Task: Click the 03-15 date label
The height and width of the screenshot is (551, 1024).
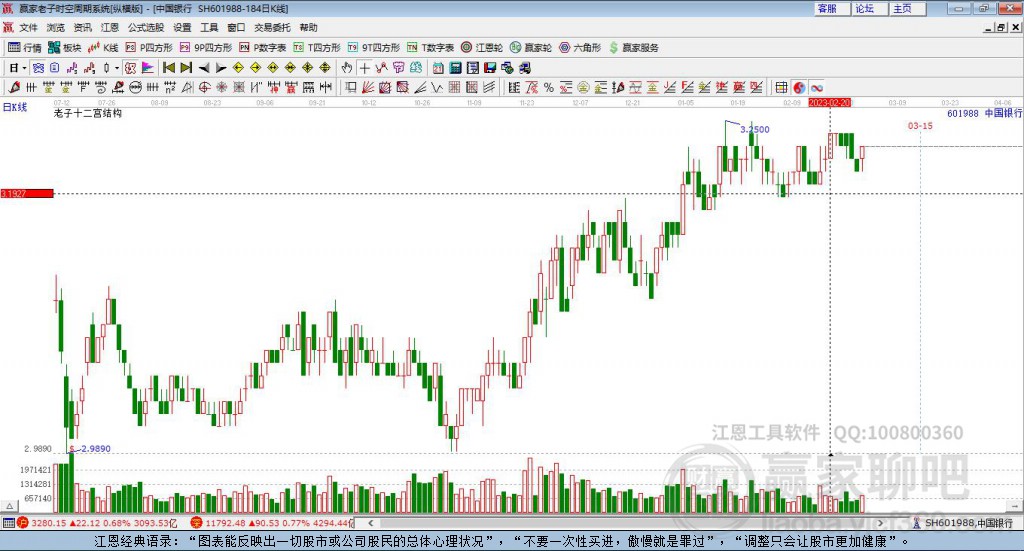Action: pos(920,125)
